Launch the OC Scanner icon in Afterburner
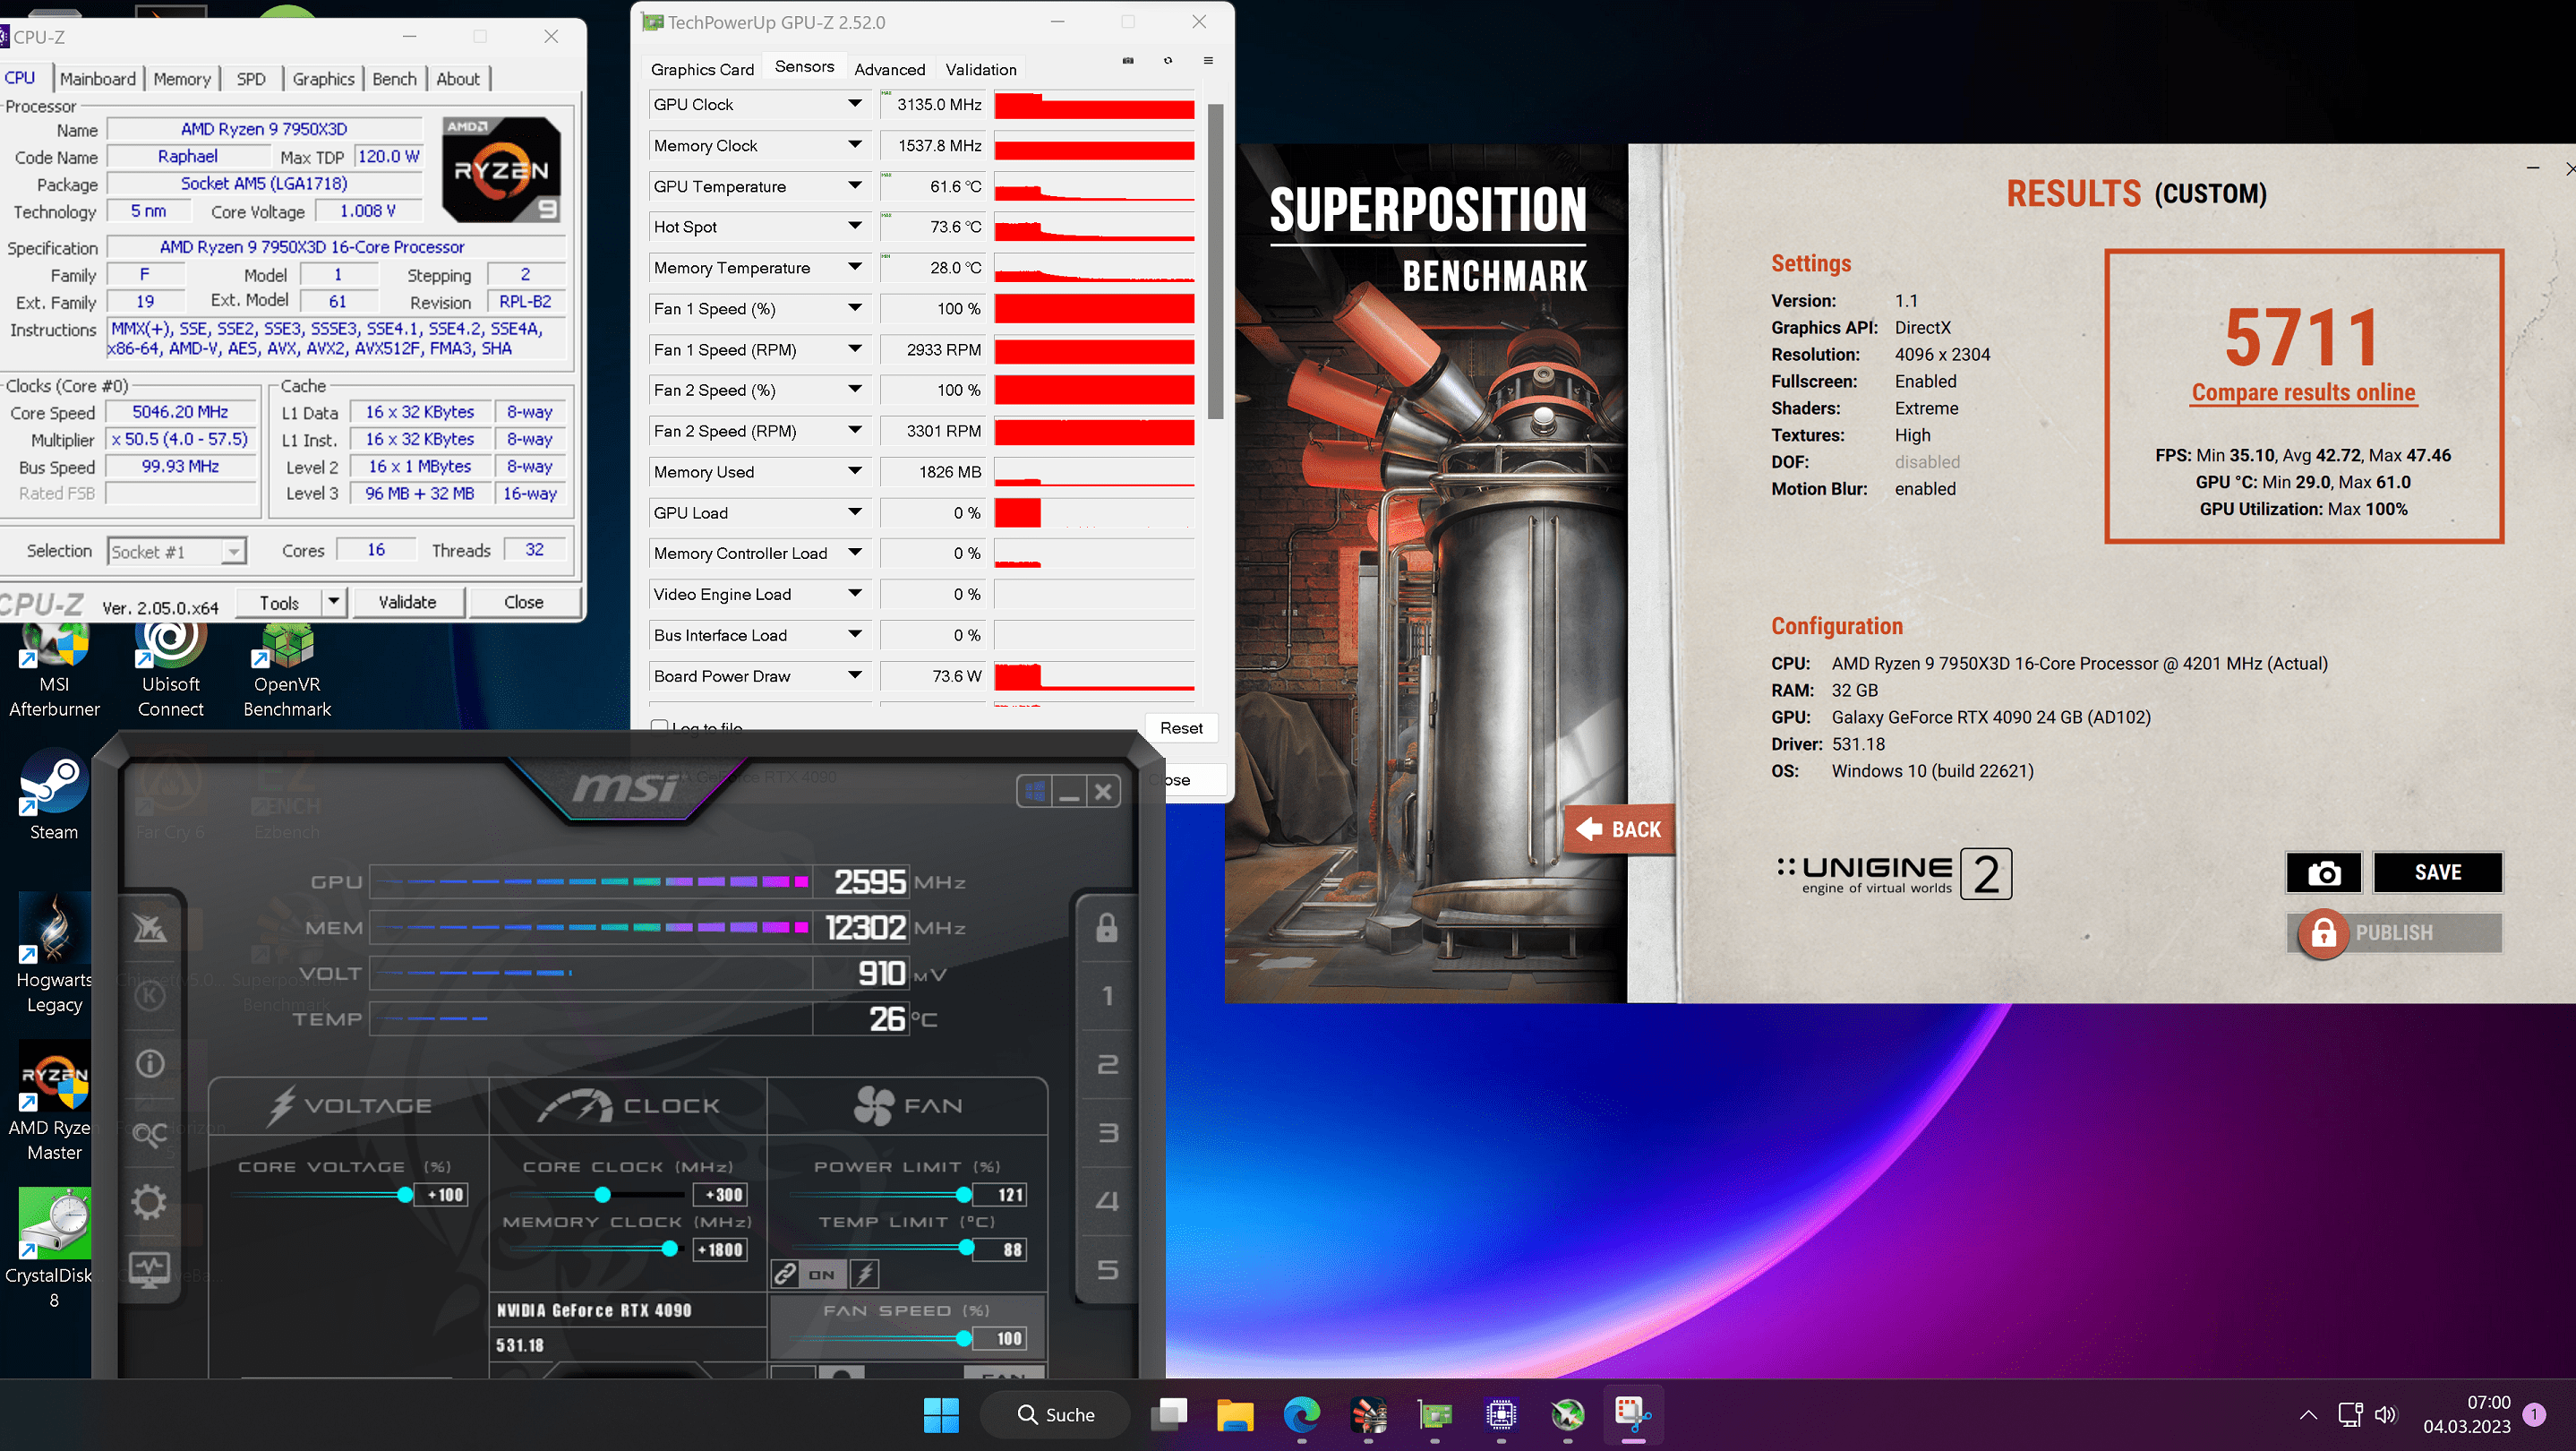 (x=150, y=1134)
